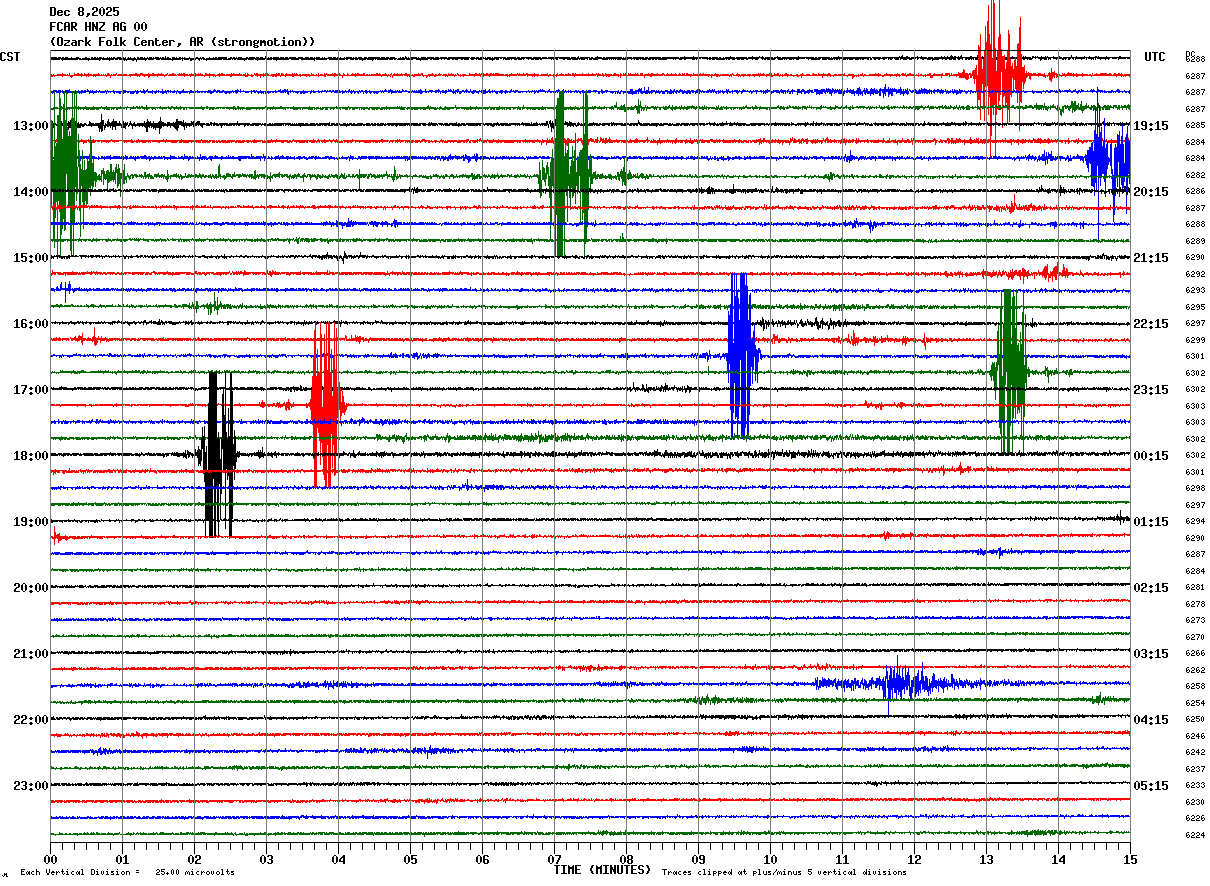Select the 18:00 CST time label

(x=30, y=456)
